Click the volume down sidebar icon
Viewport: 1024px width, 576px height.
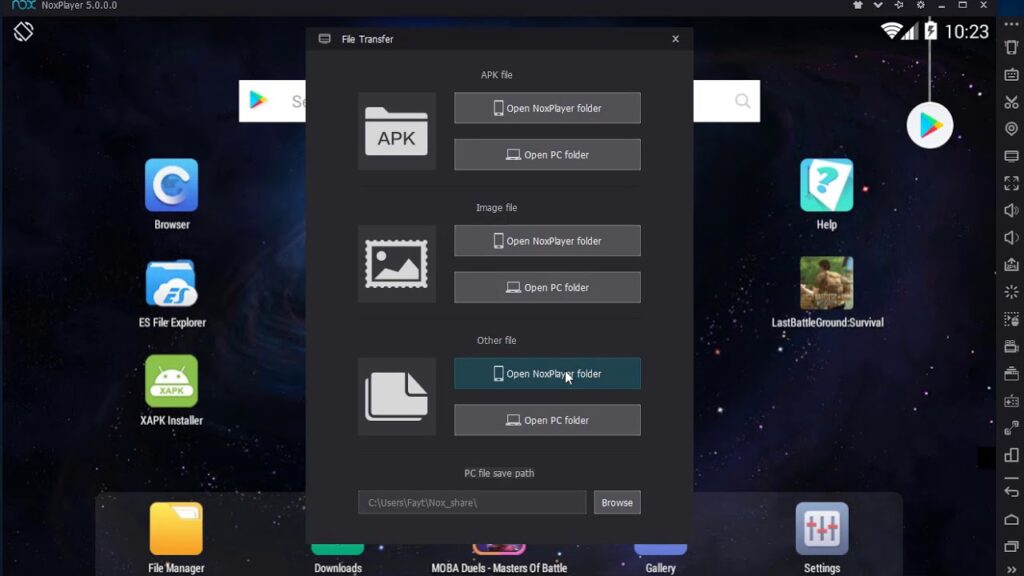1011,238
